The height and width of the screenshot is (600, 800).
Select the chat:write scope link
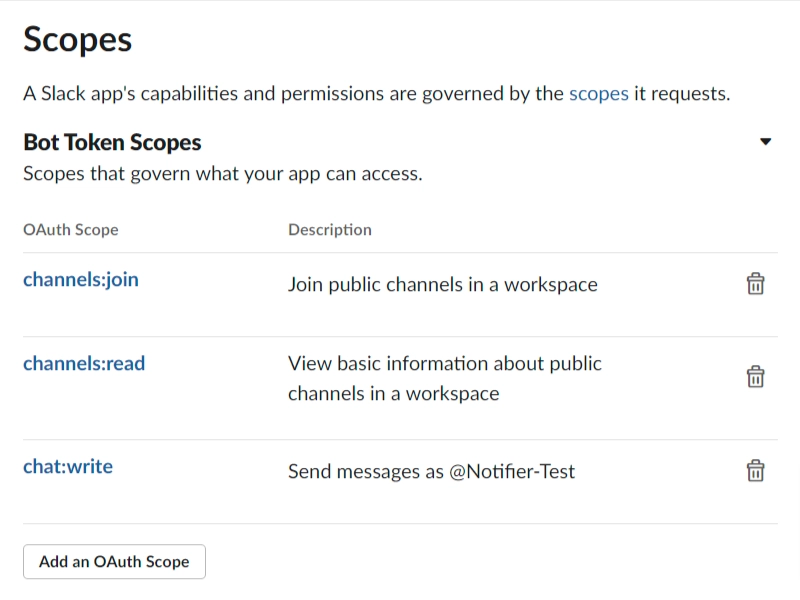68,467
